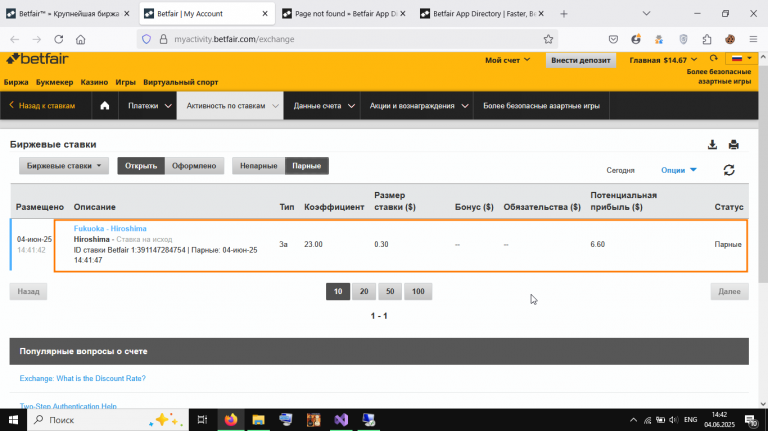Open the Биржевые ставки dropdown

click(x=64, y=166)
